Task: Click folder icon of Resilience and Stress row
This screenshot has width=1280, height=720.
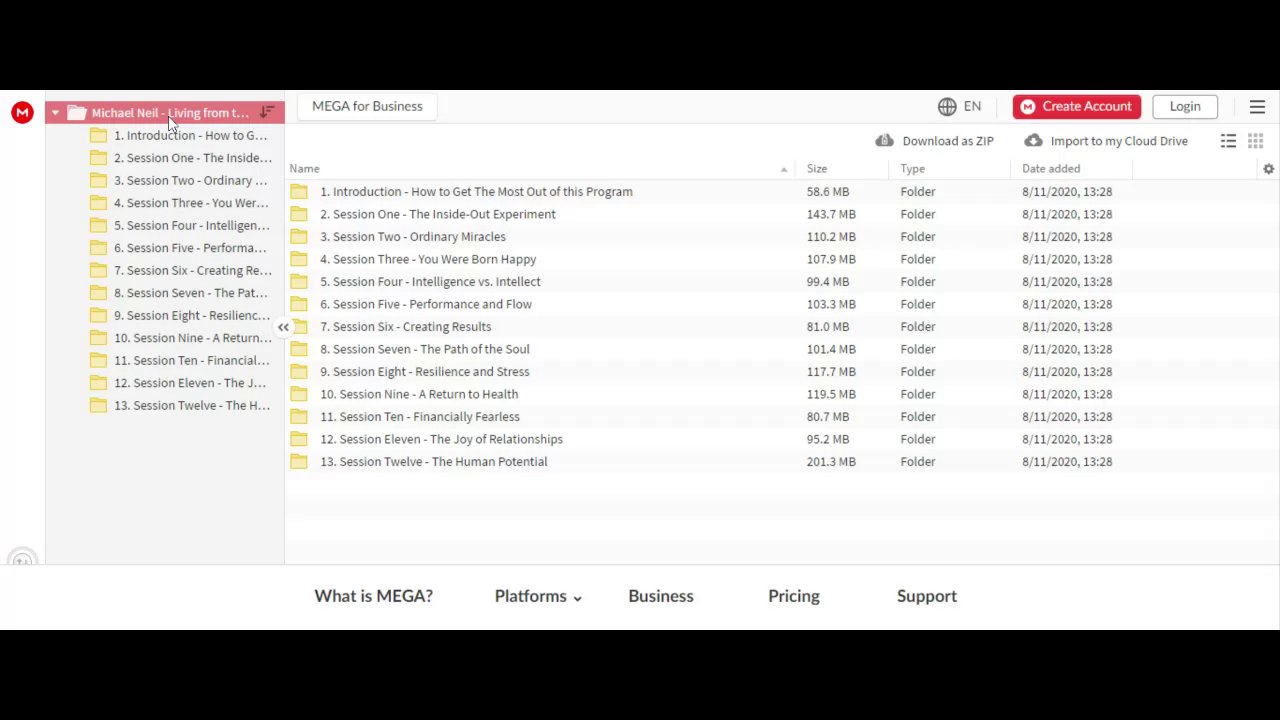Action: (299, 371)
